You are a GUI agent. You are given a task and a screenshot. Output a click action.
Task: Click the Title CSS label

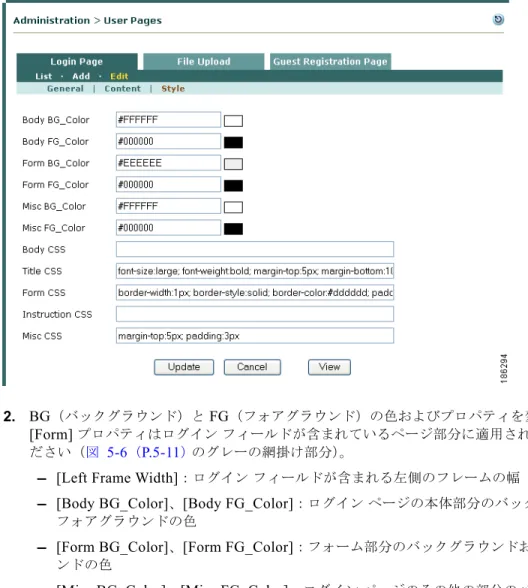[x=42, y=271]
